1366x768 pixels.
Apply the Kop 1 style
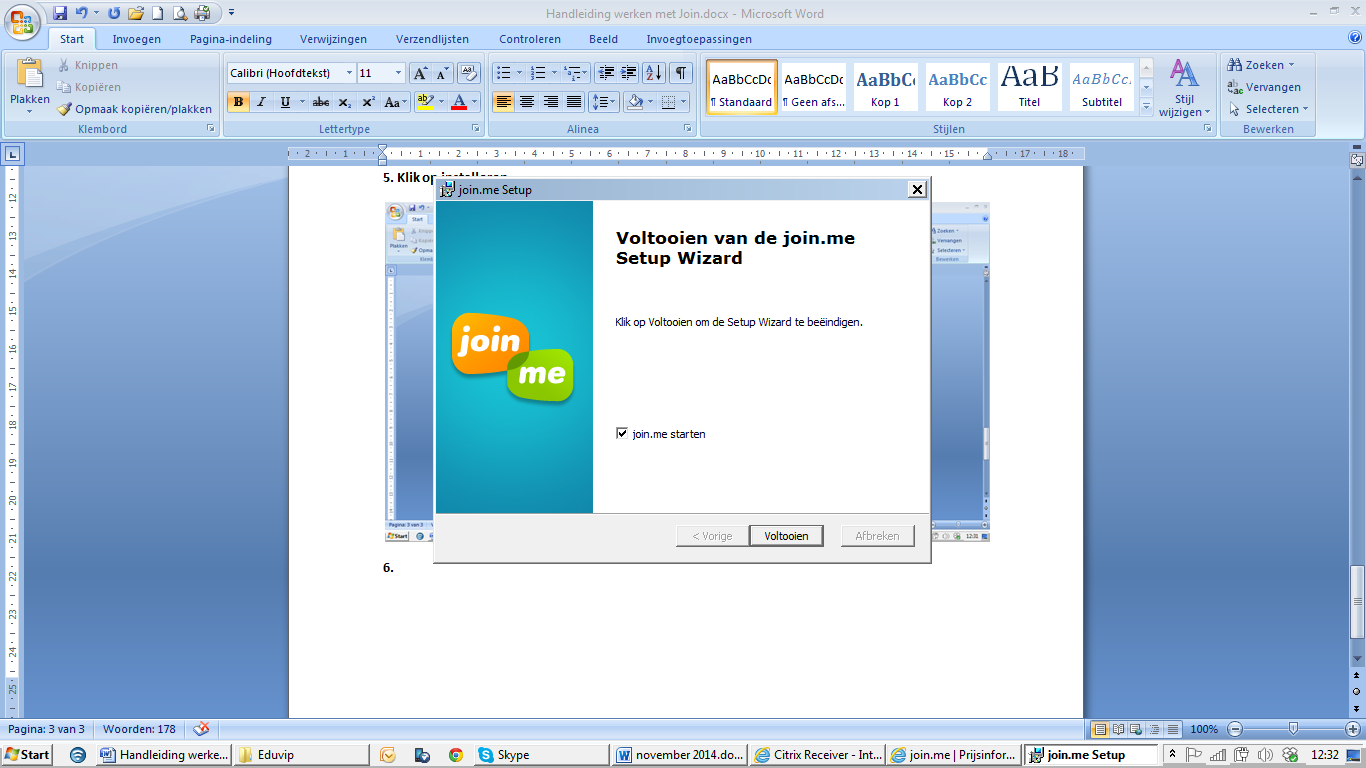pyautogui.click(x=885, y=88)
